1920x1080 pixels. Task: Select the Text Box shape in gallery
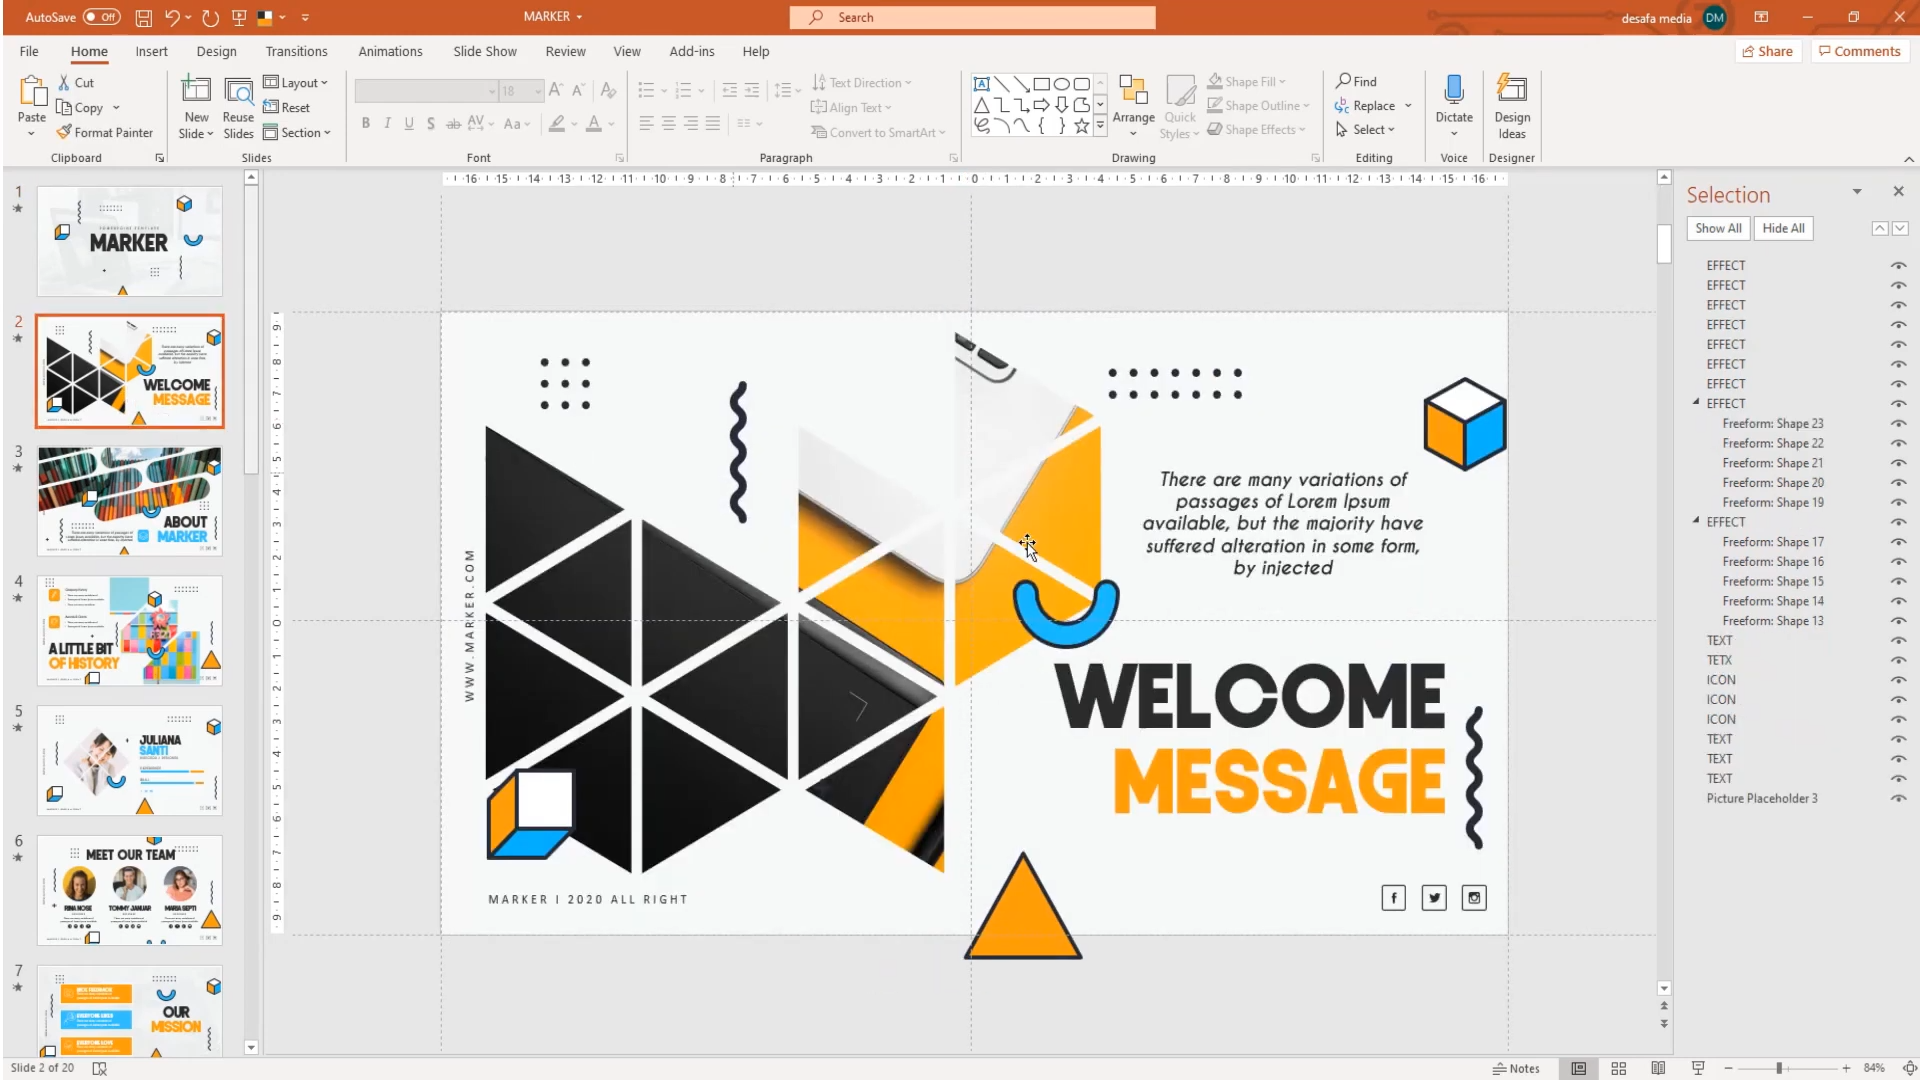(x=982, y=84)
